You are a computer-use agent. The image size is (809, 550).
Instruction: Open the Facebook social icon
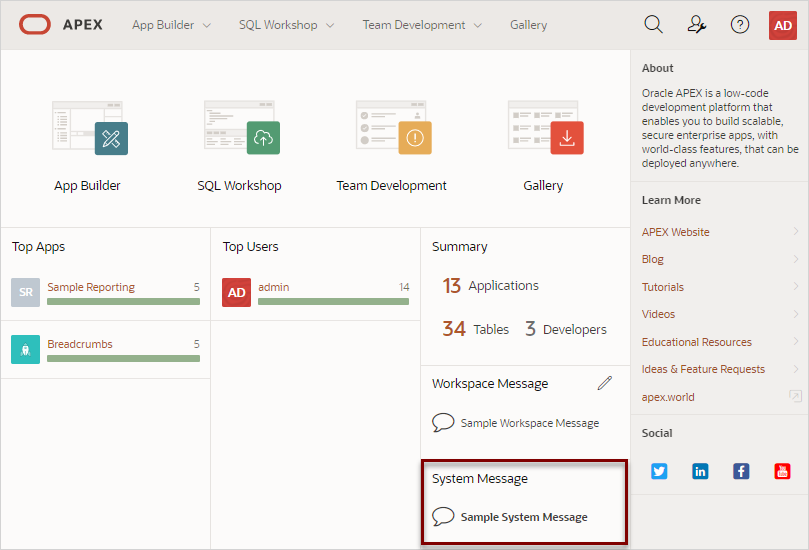(x=741, y=471)
